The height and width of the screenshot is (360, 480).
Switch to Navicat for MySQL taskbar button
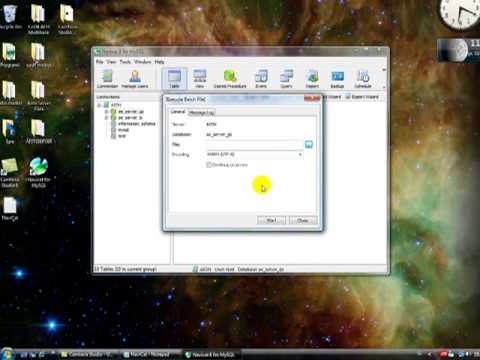pos(212,354)
